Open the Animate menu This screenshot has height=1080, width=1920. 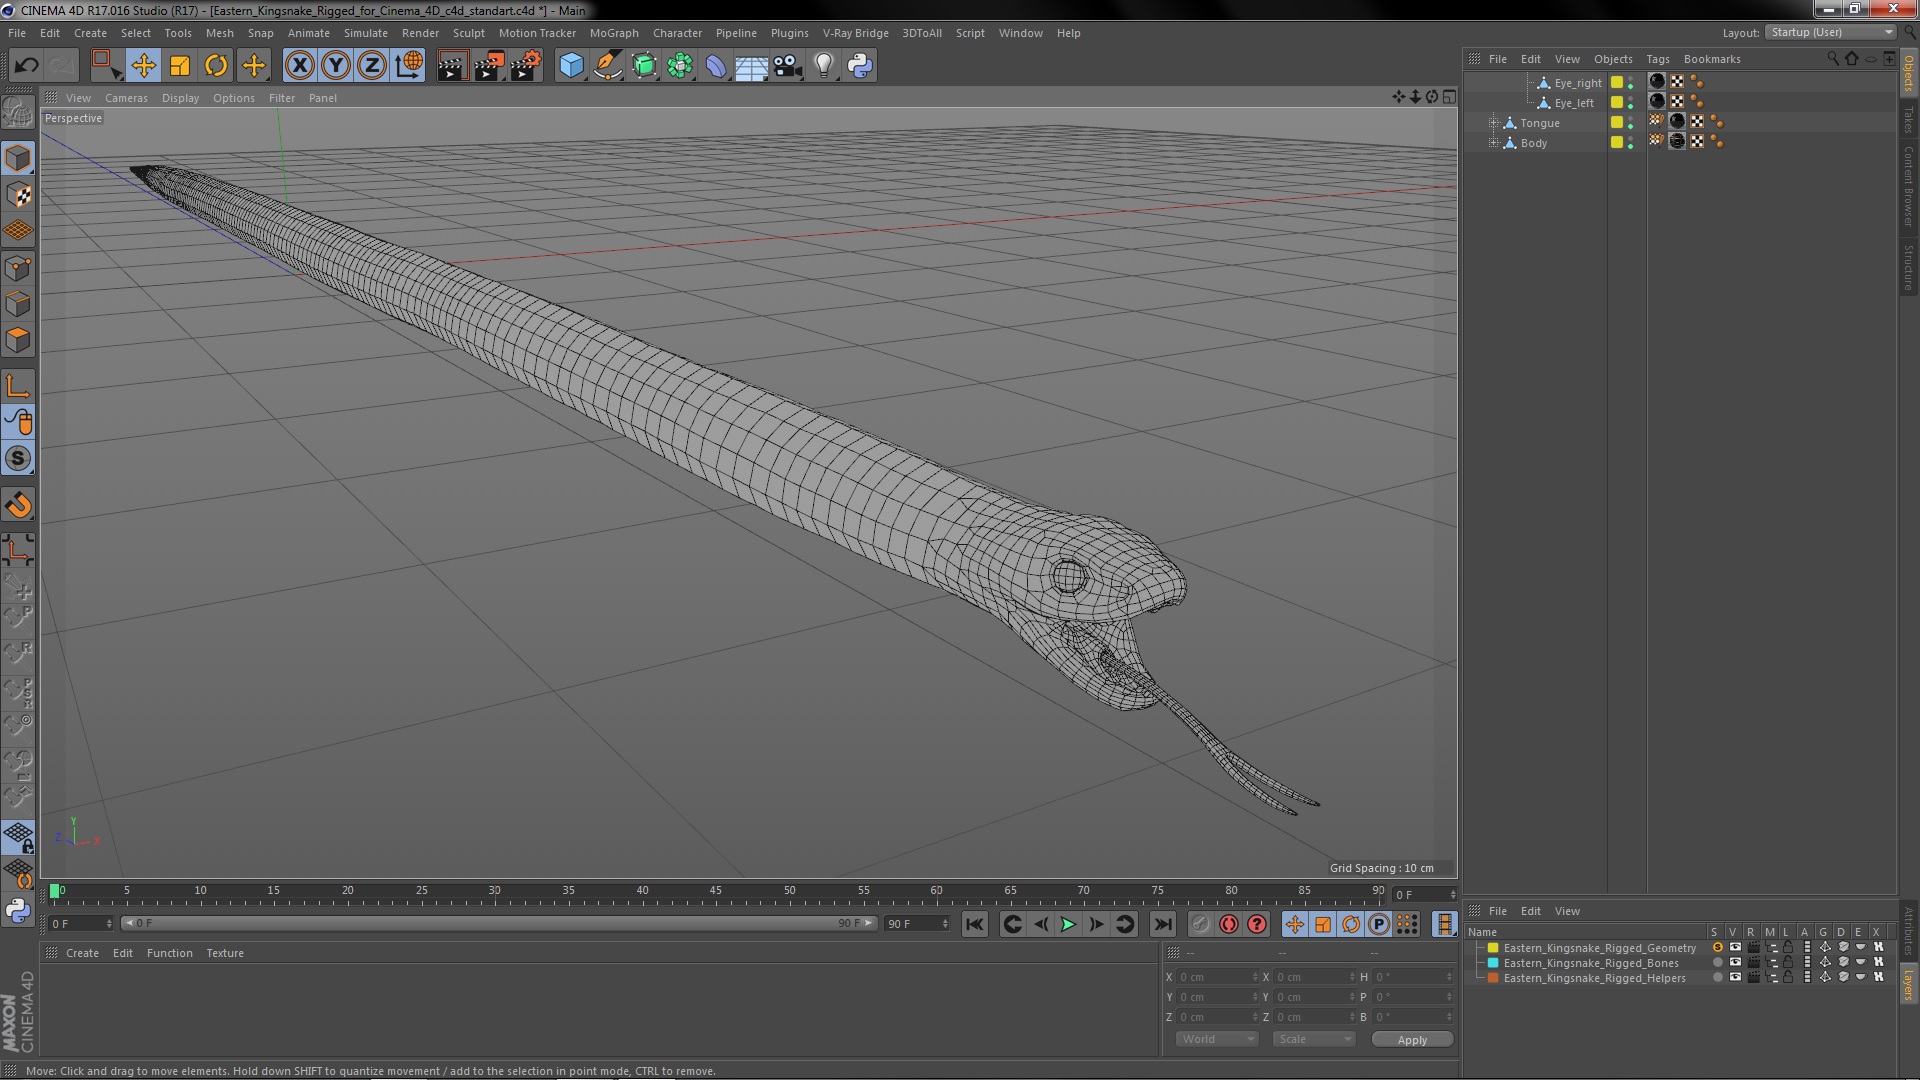coord(307,33)
